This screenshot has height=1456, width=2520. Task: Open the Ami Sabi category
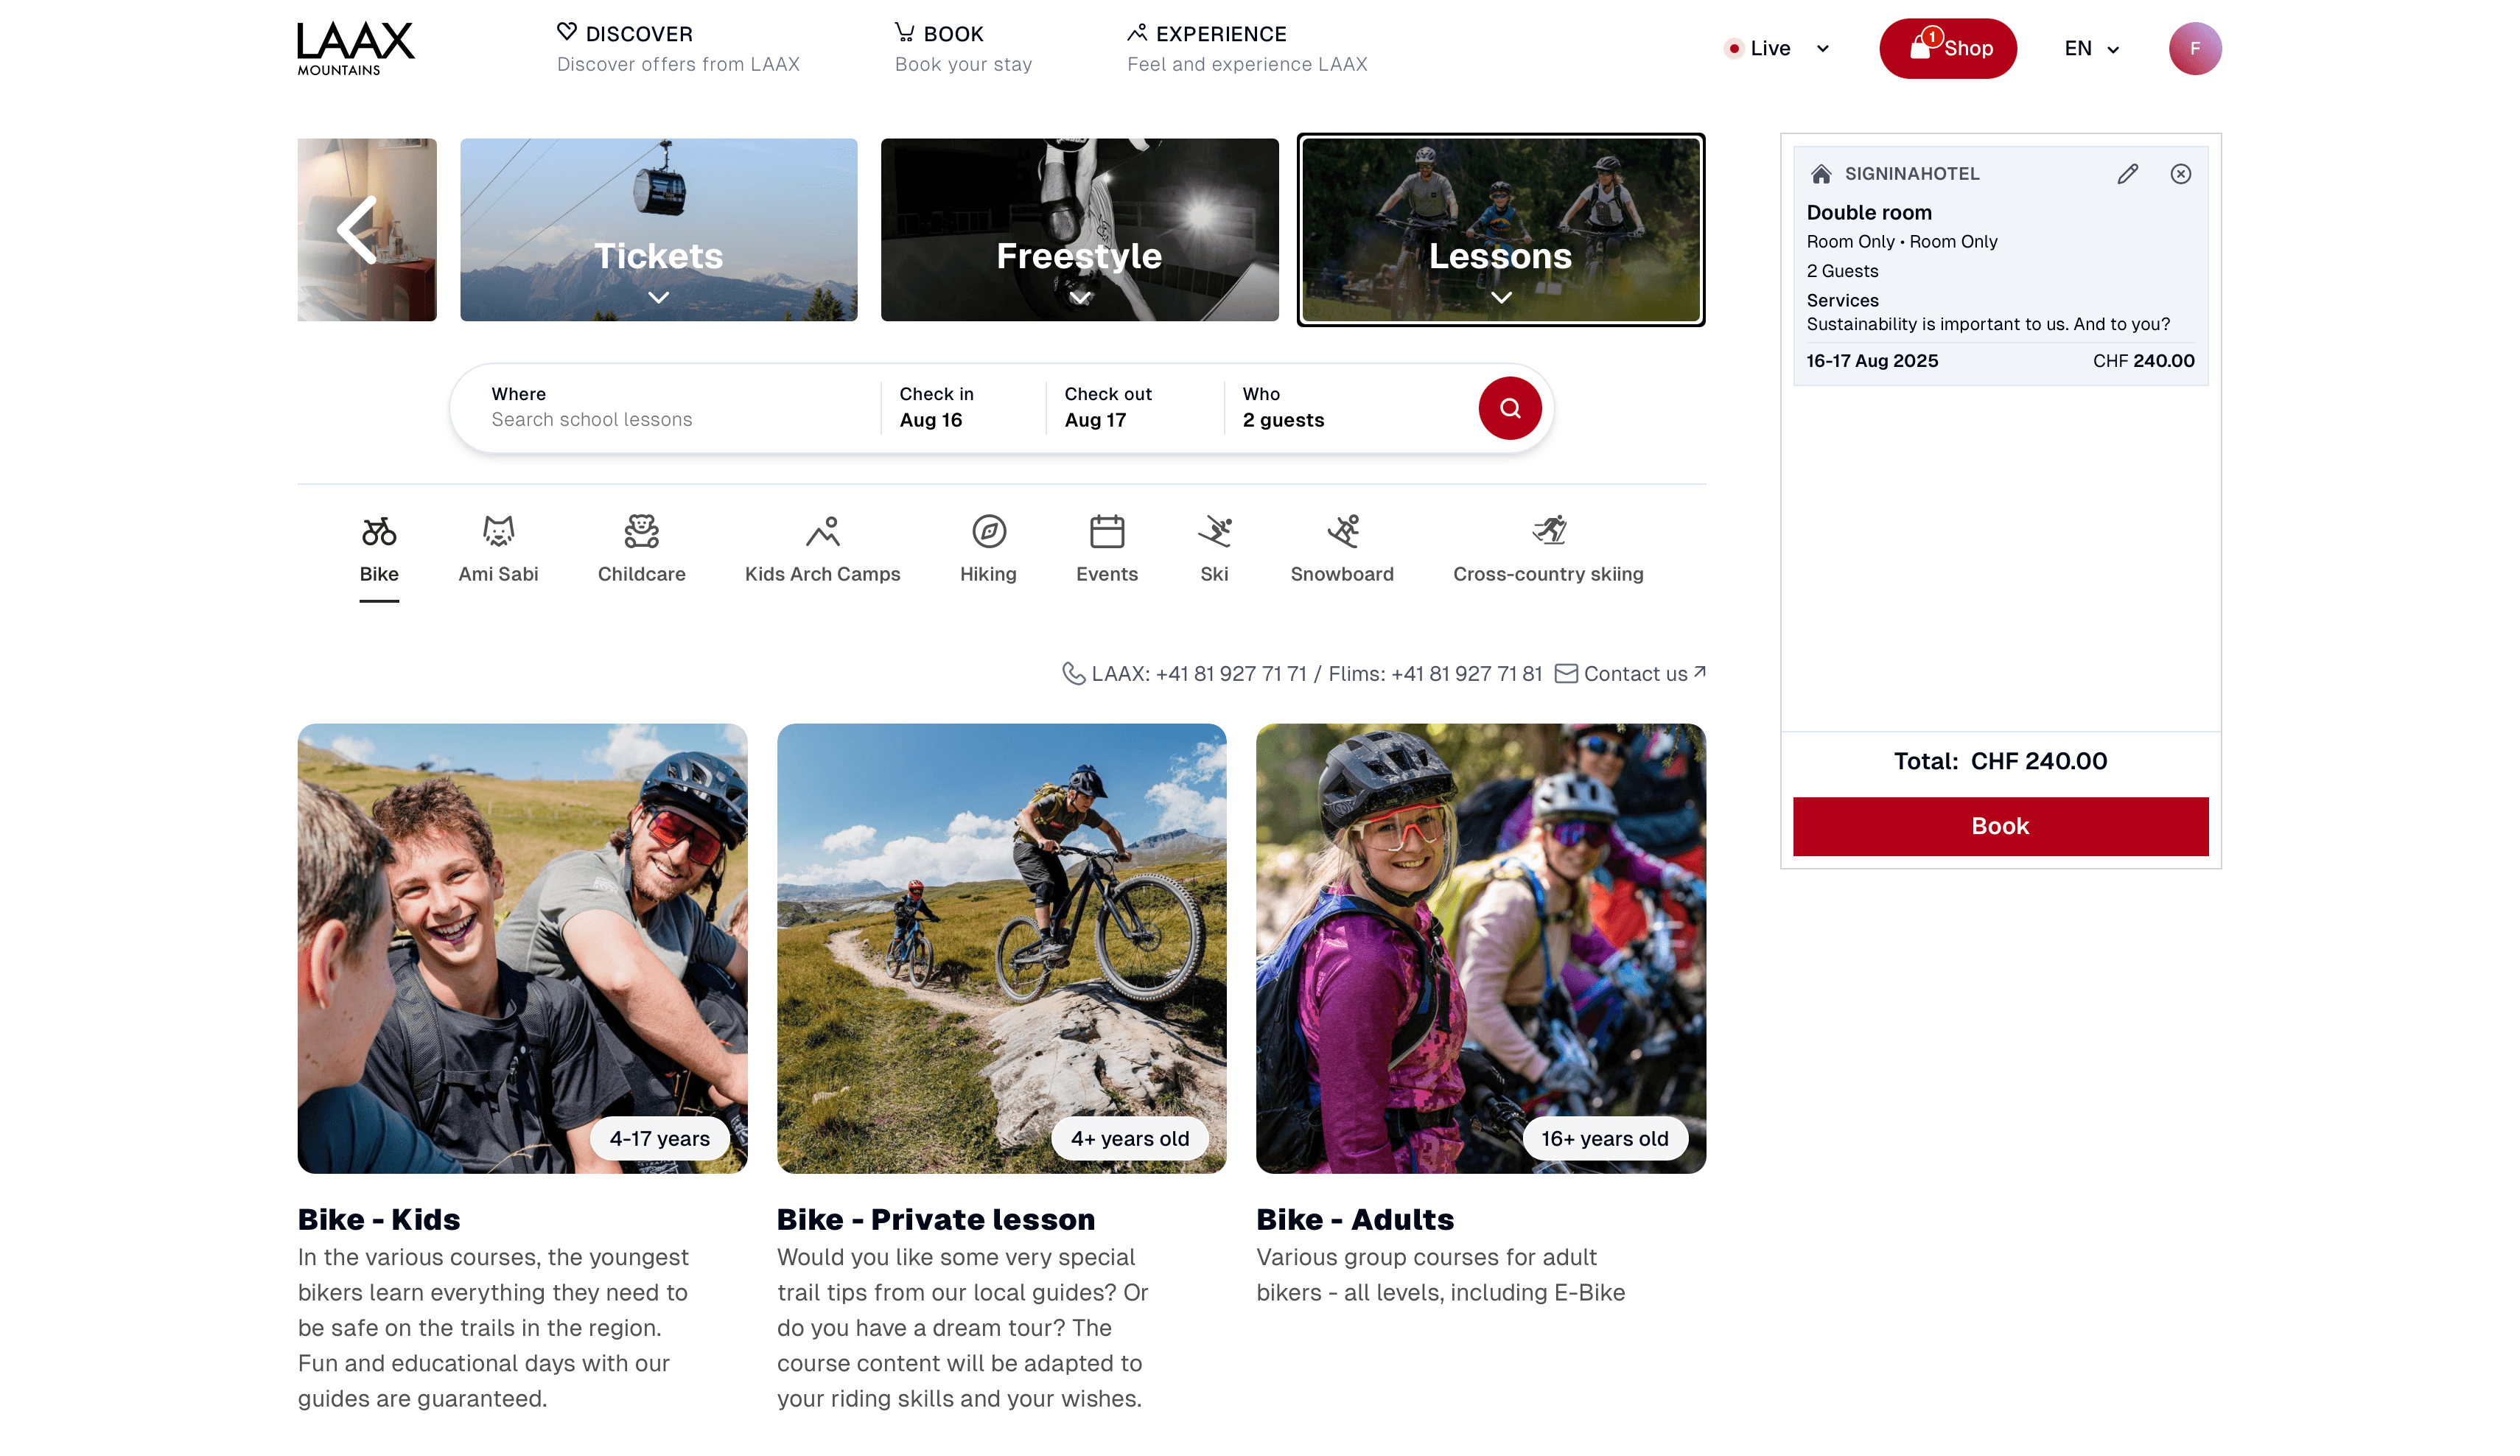point(498,533)
